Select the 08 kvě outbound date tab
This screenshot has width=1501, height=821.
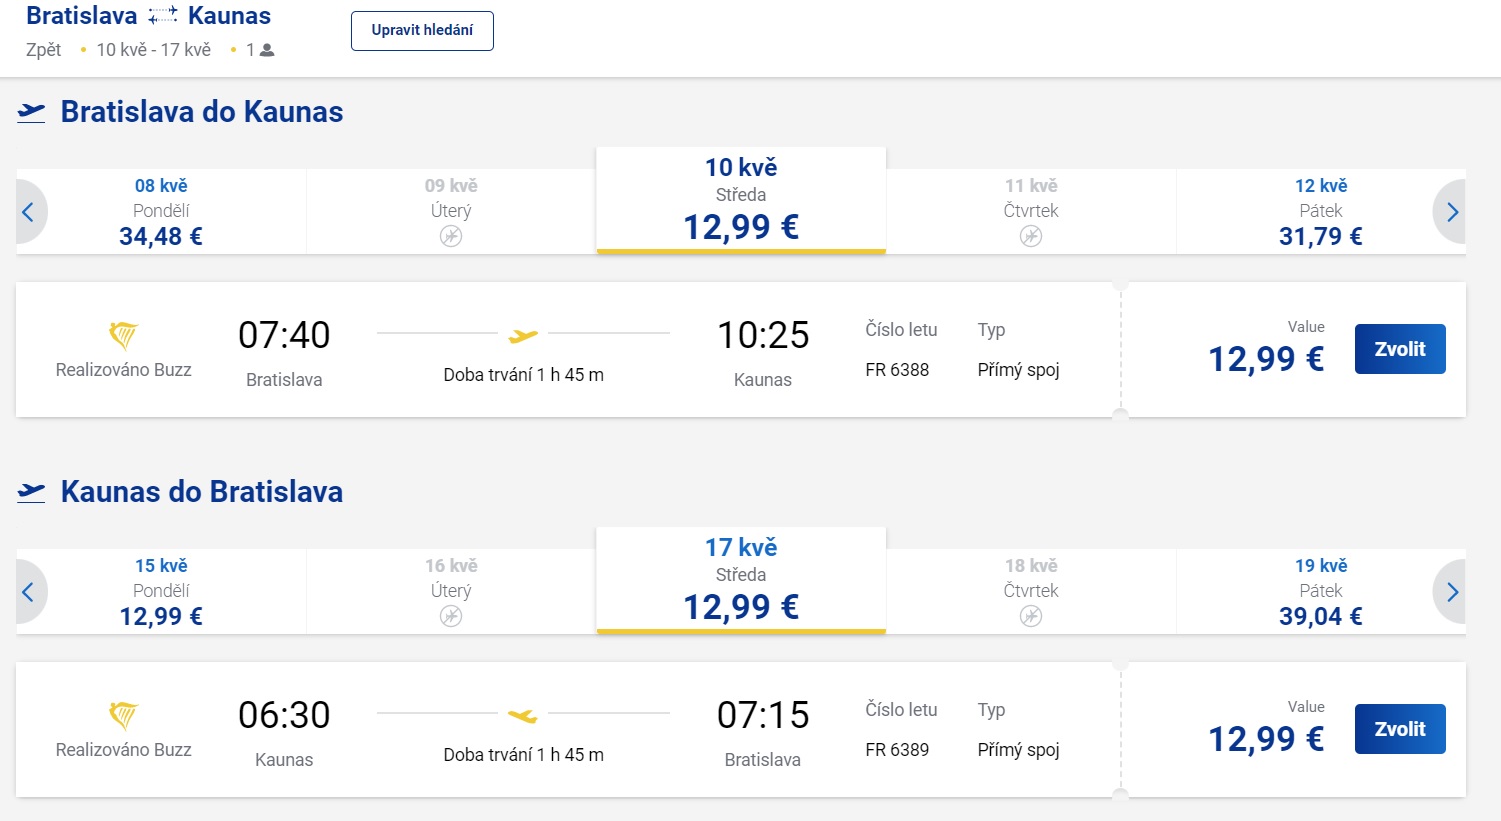click(161, 211)
